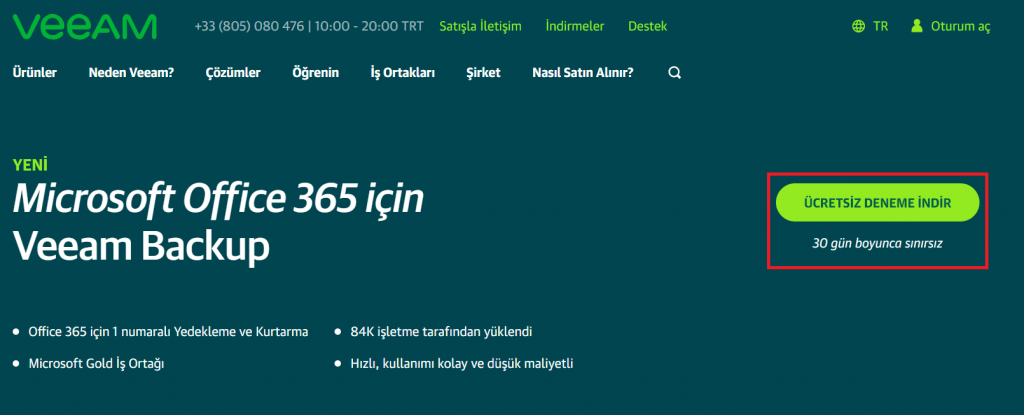Click the Satışla İletişim link
Image resolution: width=1024 pixels, height=415 pixels.
point(480,27)
